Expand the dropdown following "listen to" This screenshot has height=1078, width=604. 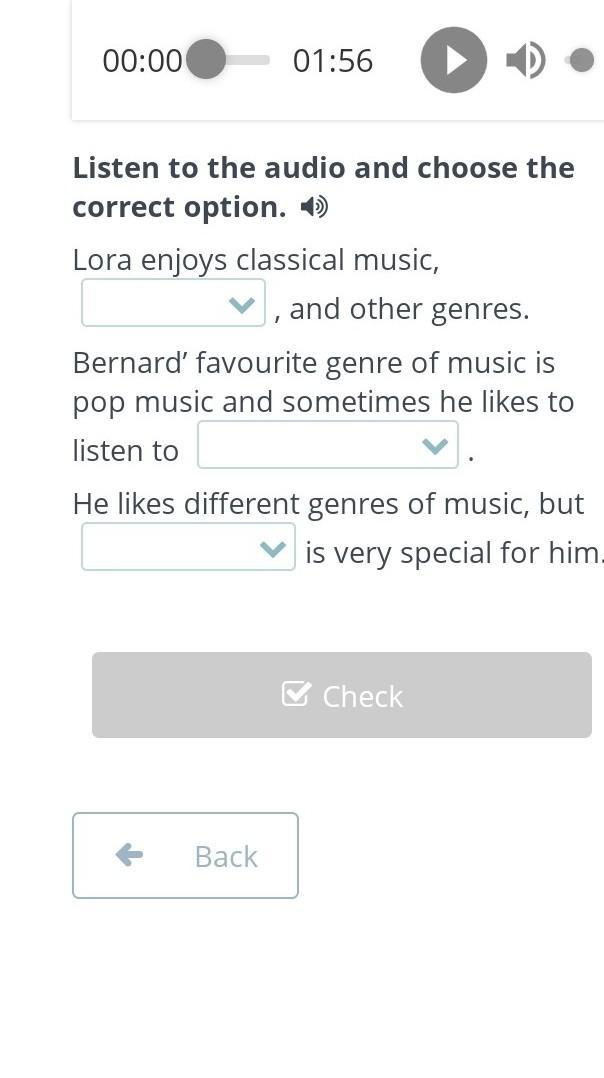click(x=327, y=445)
